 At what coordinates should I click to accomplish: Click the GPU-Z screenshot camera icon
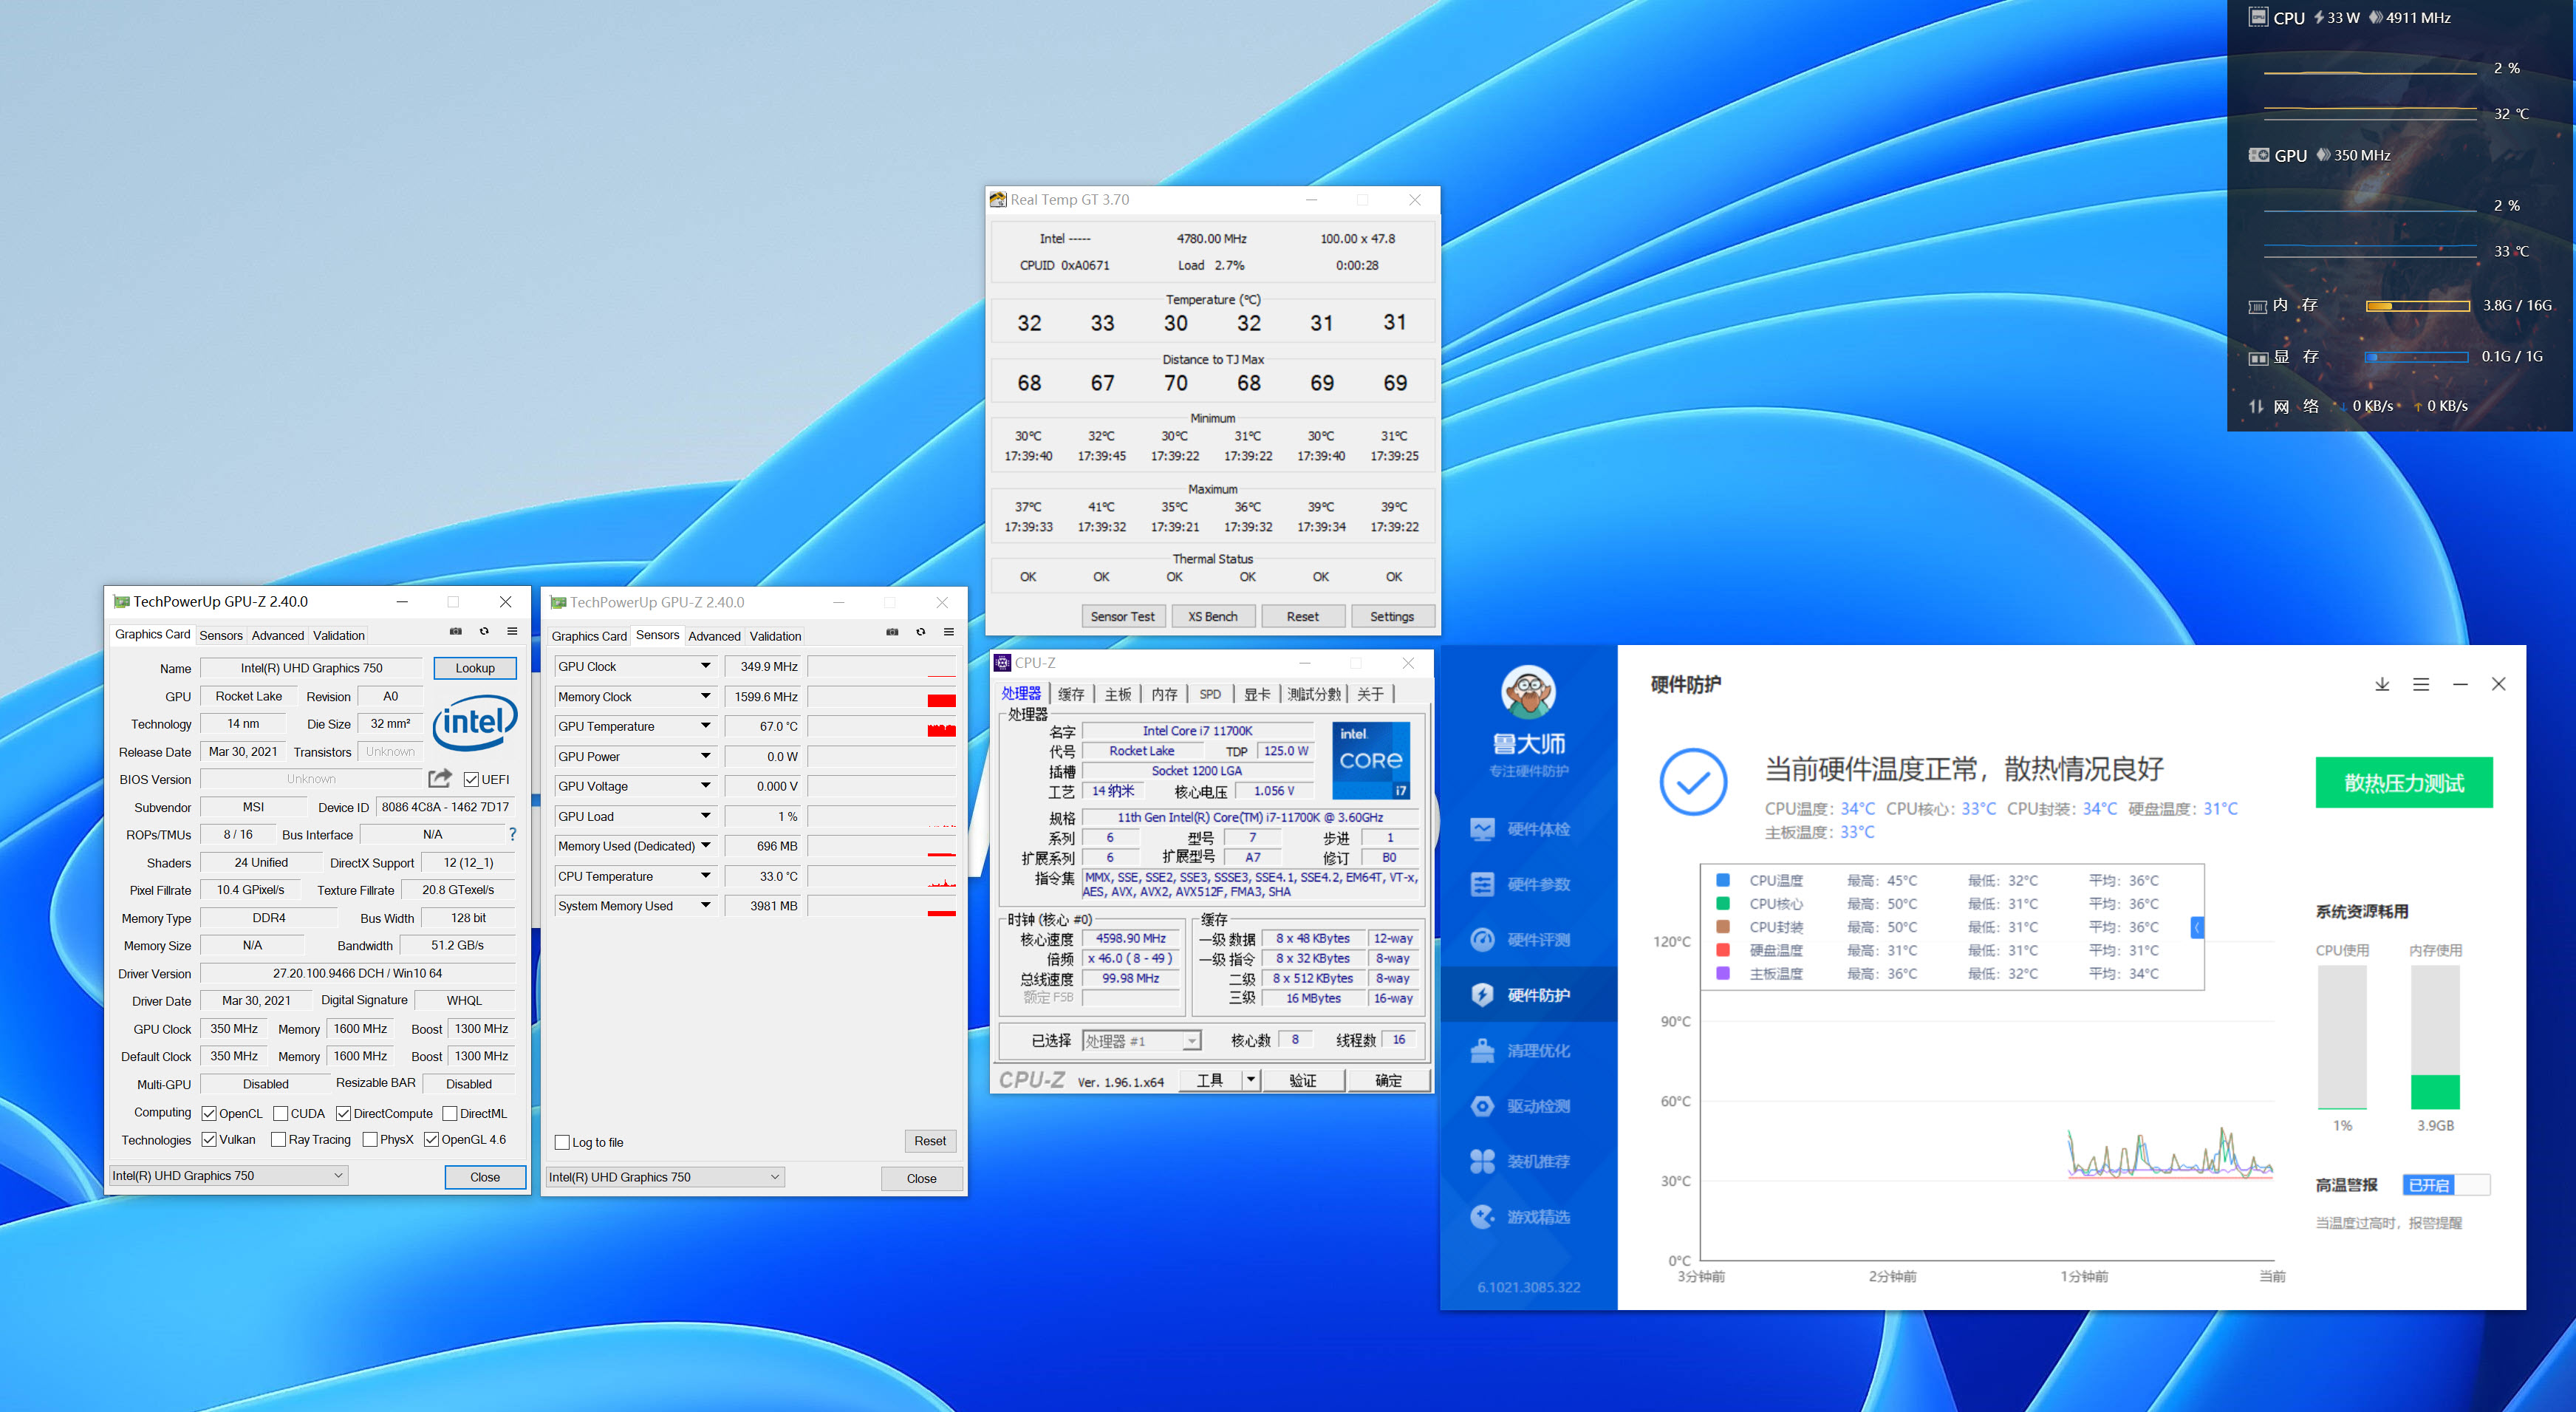[x=455, y=632]
